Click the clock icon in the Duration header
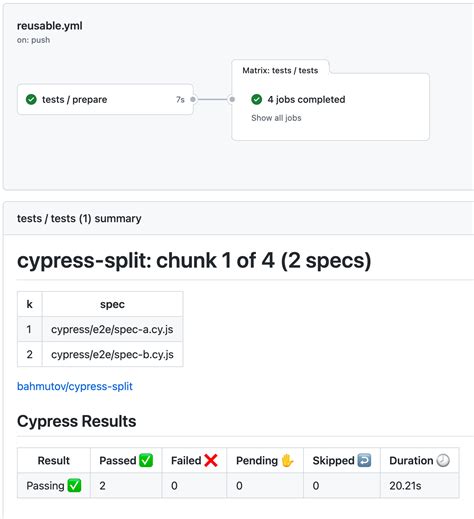Image resolution: width=474 pixels, height=519 pixels. tap(443, 460)
